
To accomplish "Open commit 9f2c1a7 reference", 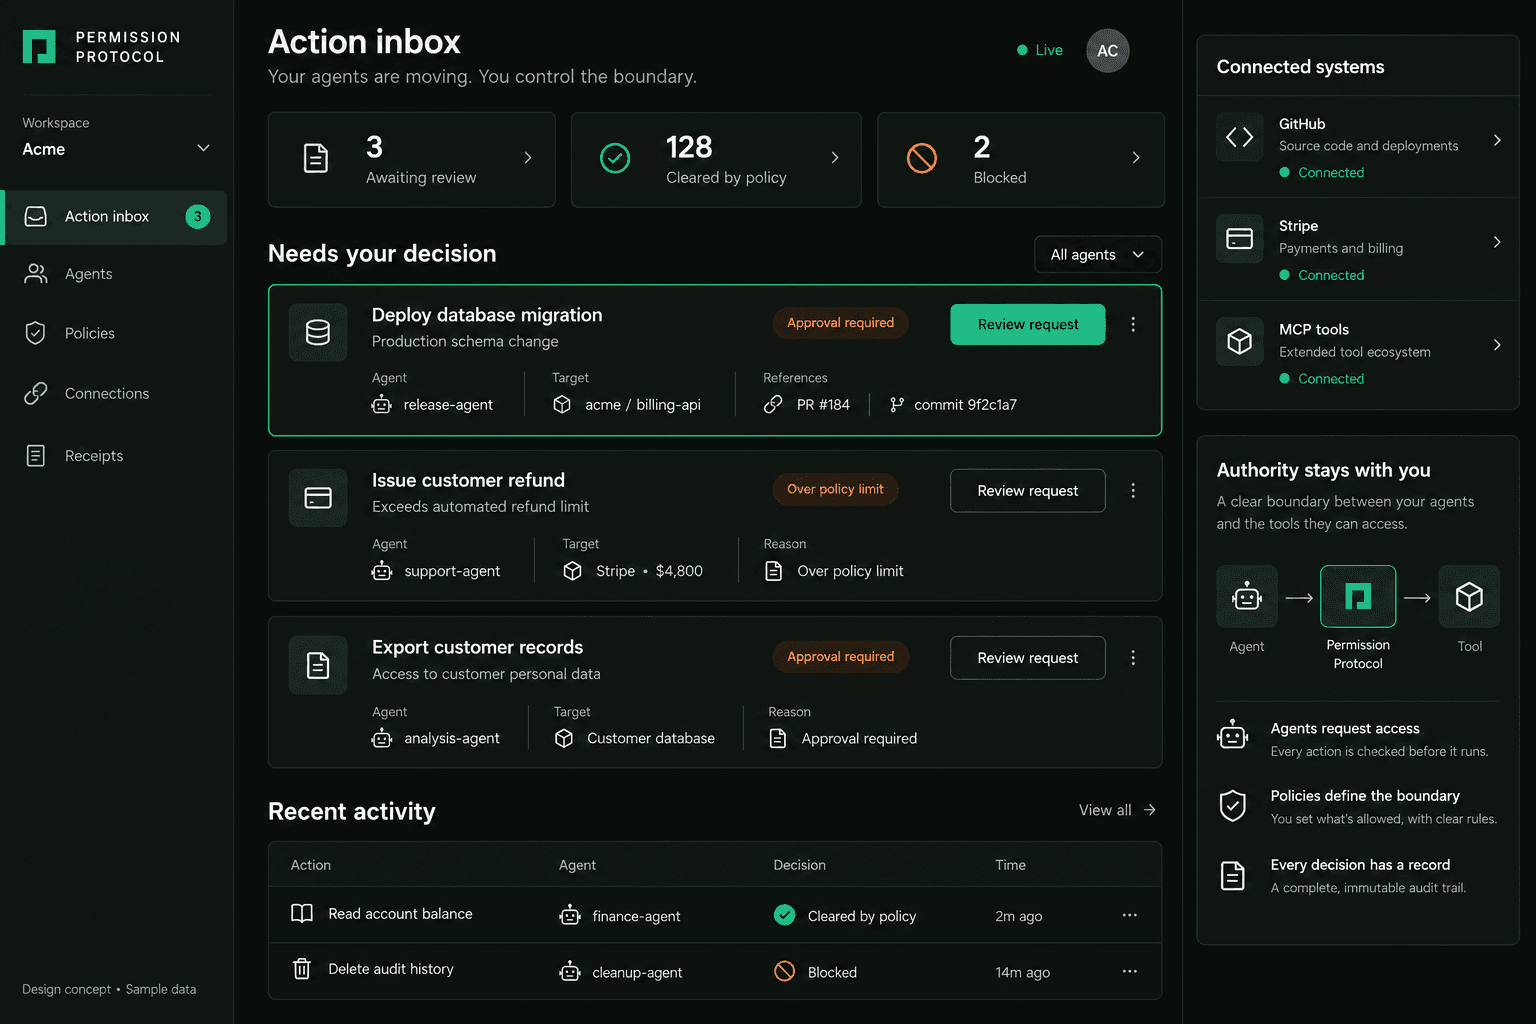I will pyautogui.click(x=965, y=405).
